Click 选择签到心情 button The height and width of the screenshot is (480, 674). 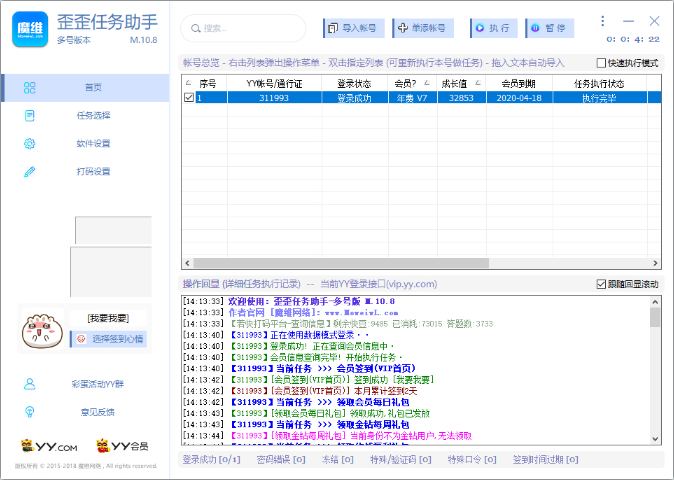pyautogui.click(x=108, y=339)
